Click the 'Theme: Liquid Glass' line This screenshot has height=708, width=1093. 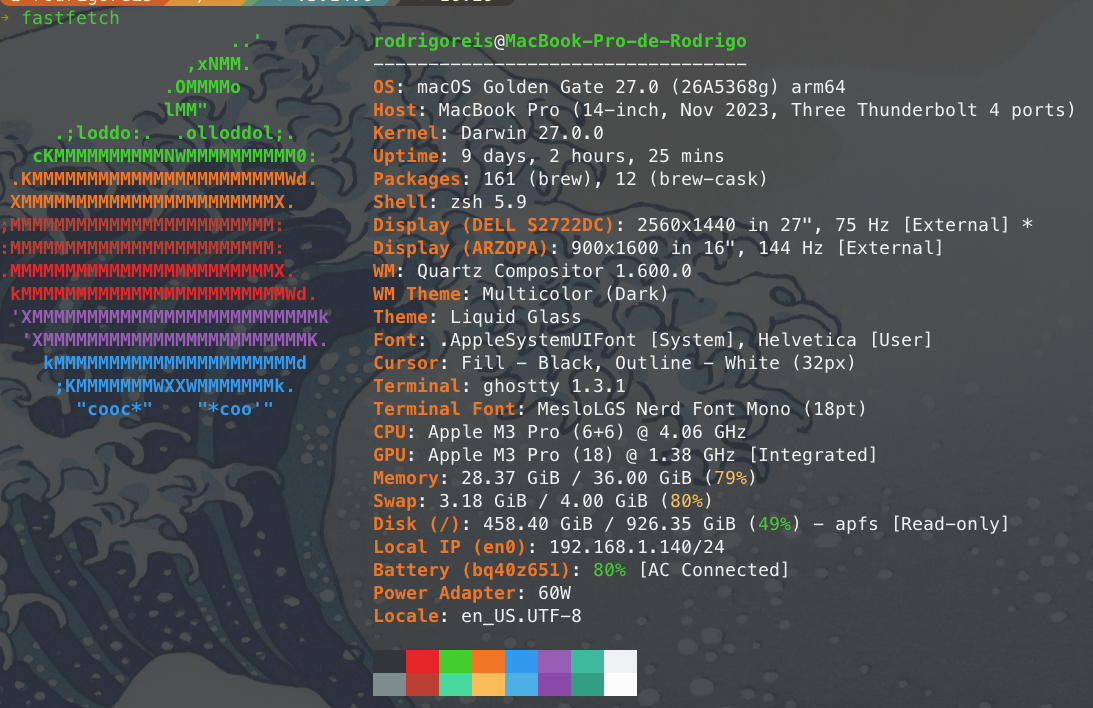(x=477, y=317)
